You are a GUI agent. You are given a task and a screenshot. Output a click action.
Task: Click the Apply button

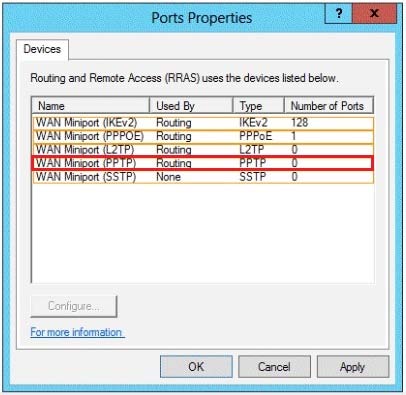coord(353,367)
